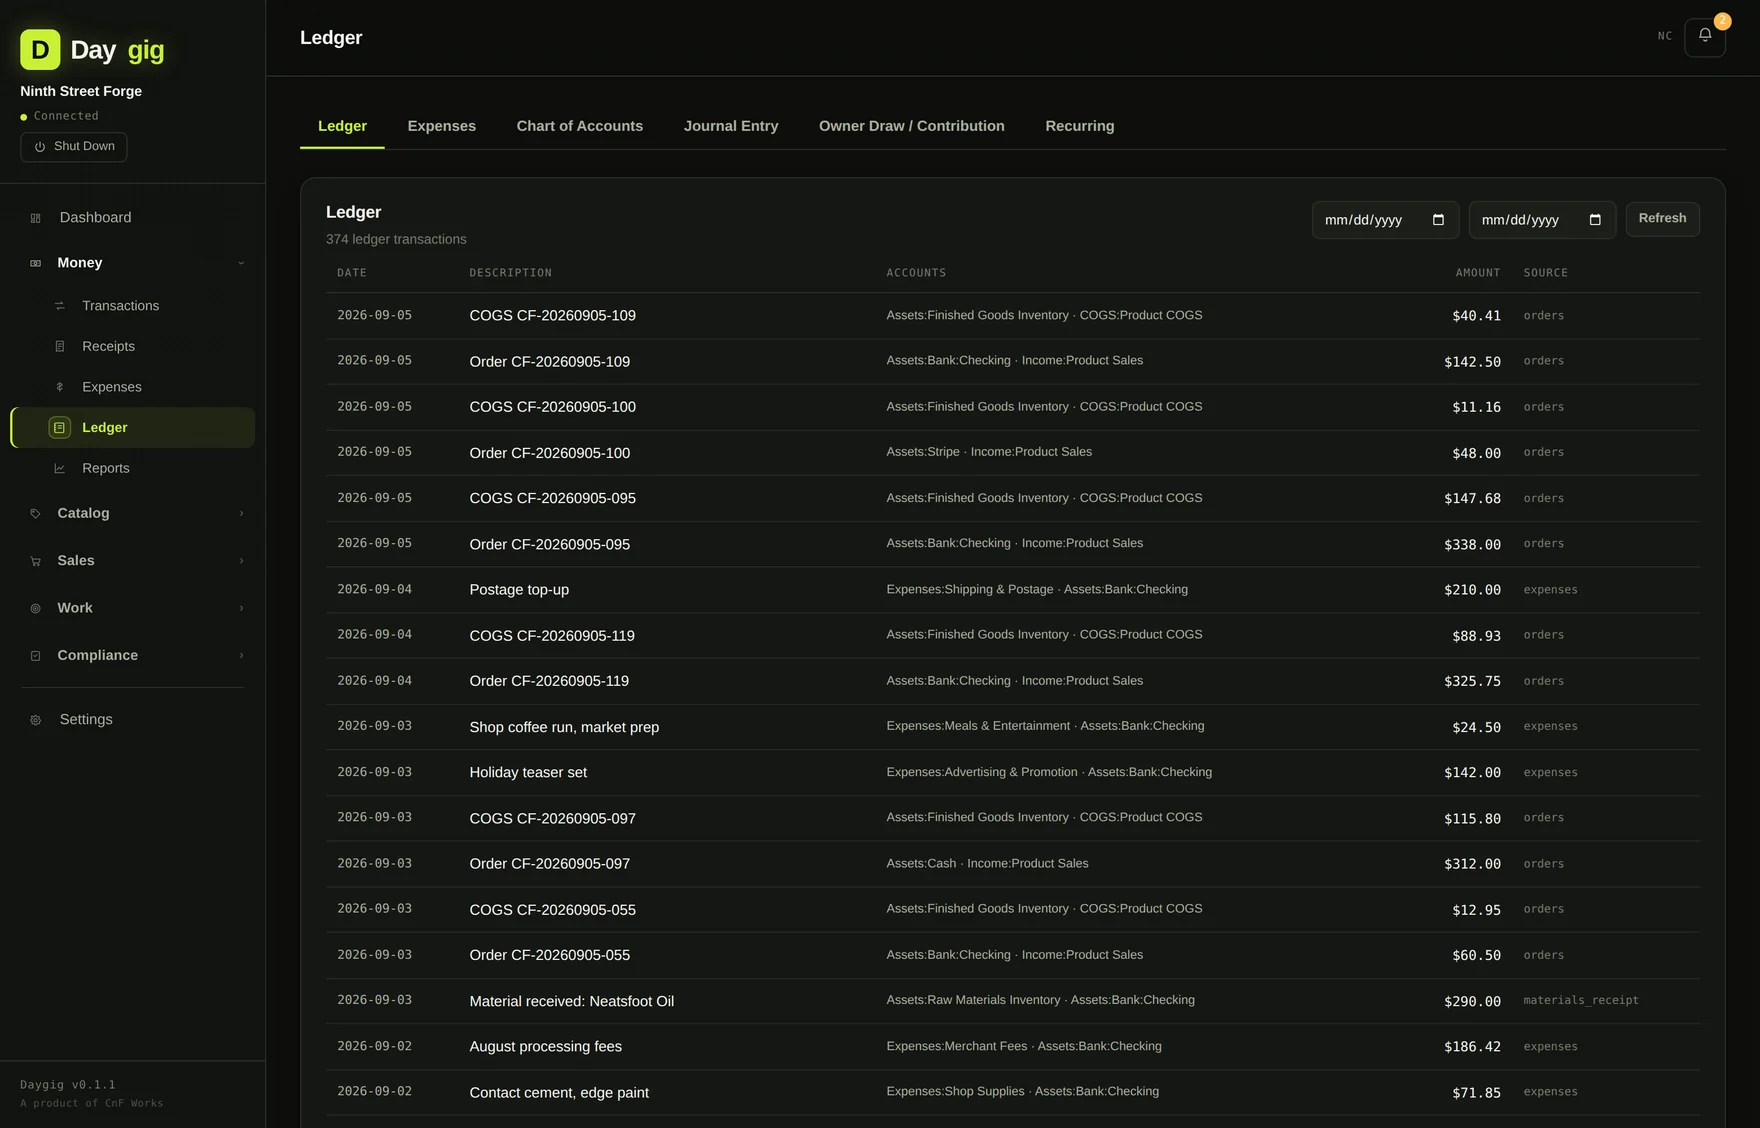
Task: Select COGS CF-20260905-095 entry
Action: point(1012,499)
